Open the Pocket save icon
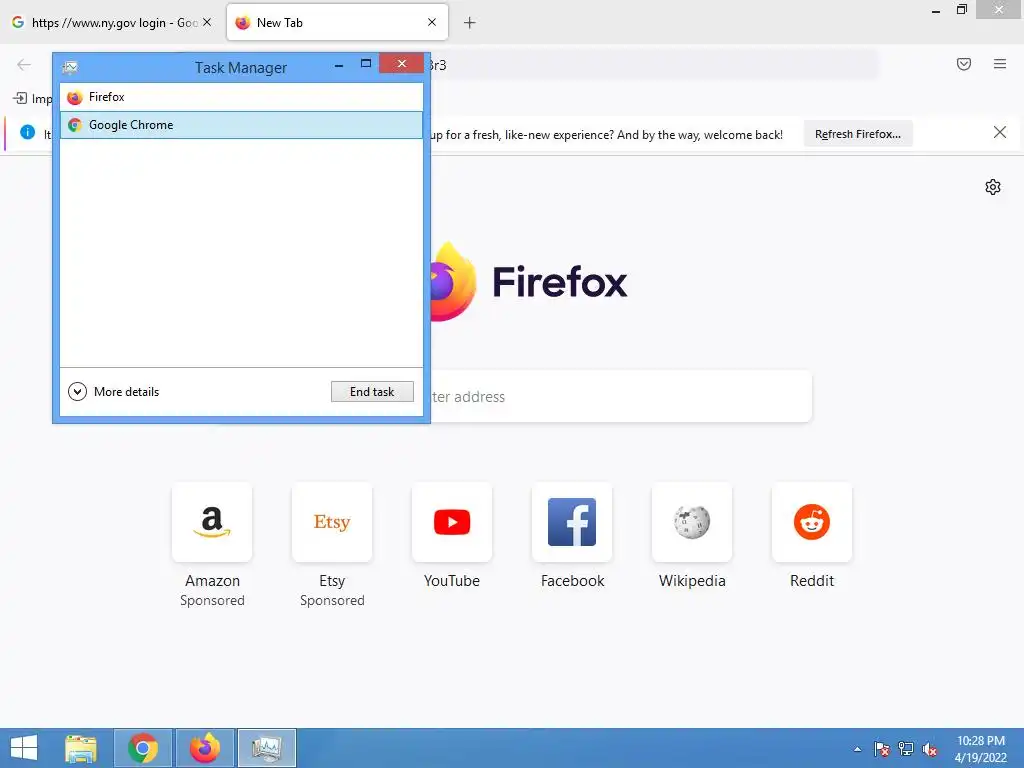 coord(964,64)
